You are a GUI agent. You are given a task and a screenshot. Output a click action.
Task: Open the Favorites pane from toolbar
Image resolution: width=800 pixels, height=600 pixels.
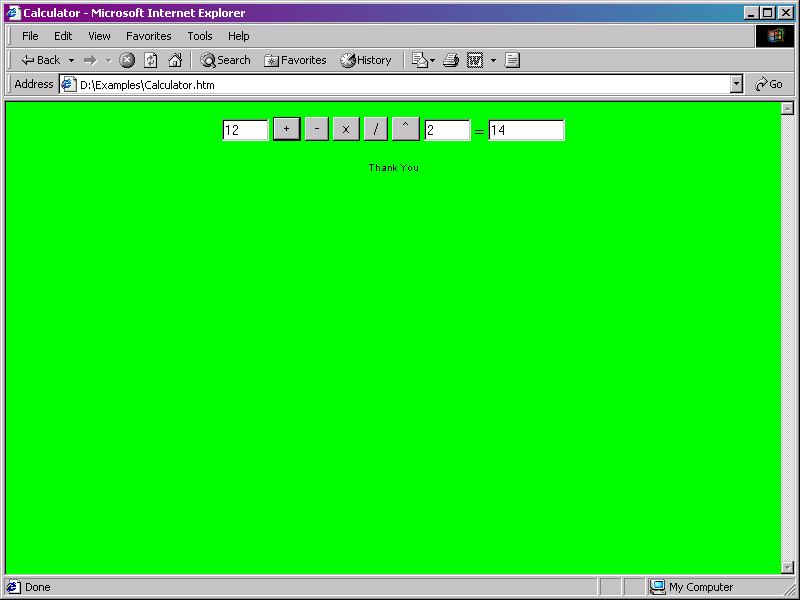tap(295, 60)
